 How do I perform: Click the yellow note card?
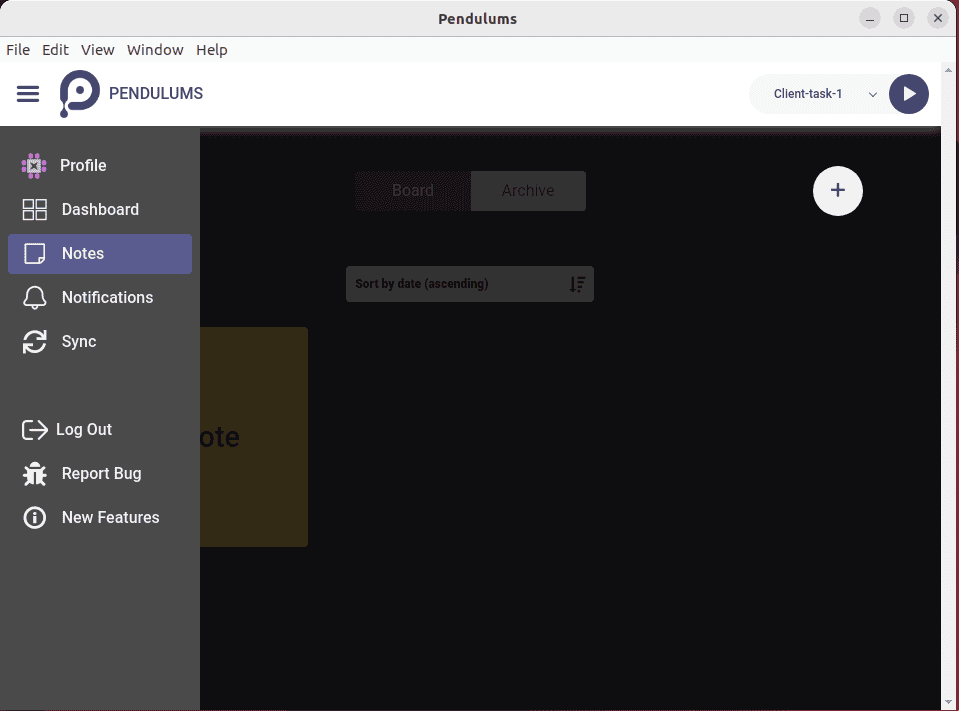click(254, 437)
